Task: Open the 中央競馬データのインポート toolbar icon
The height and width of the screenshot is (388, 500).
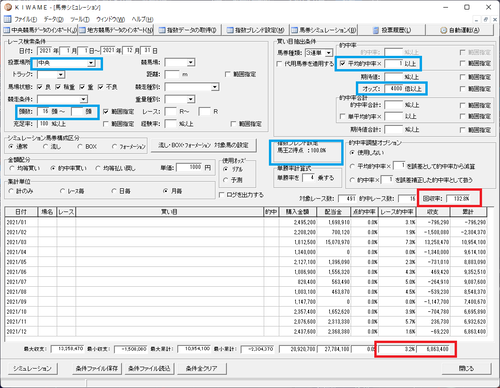Action: tap(7, 30)
